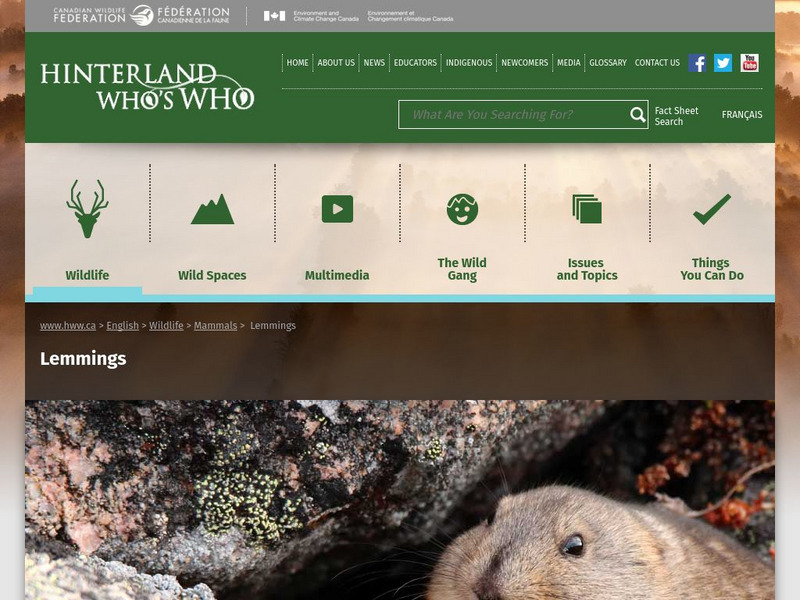This screenshot has height=600, width=800.
Task: Click the Mammals breadcrumb link
Action: [215, 326]
